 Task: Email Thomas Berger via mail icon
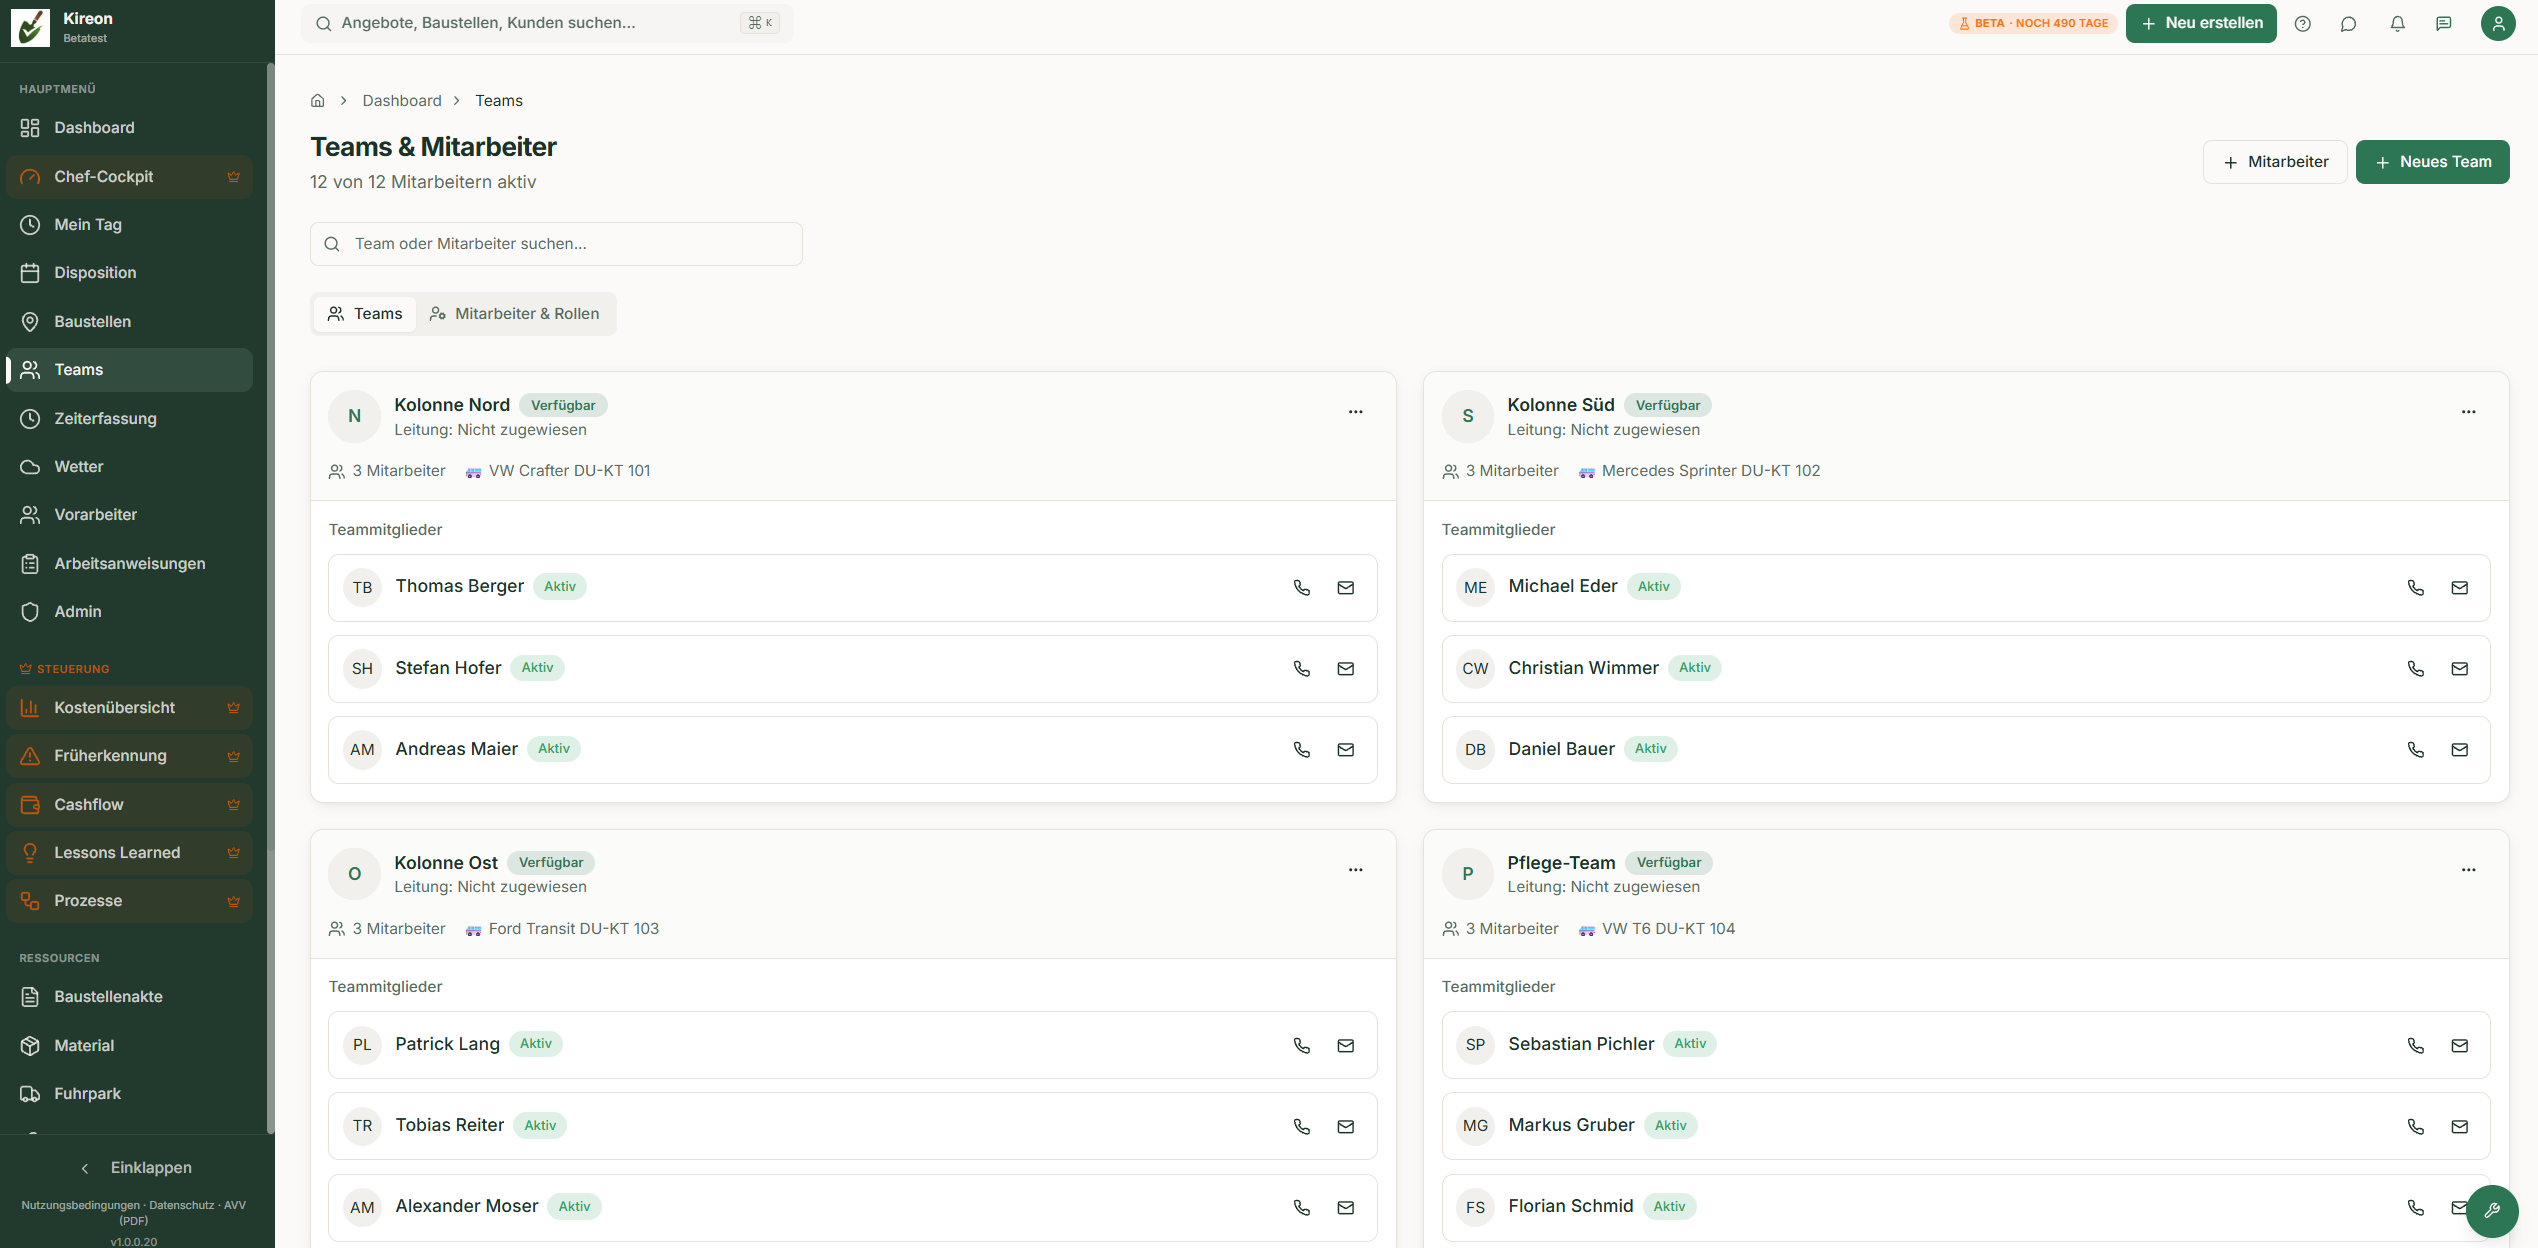(x=1345, y=588)
